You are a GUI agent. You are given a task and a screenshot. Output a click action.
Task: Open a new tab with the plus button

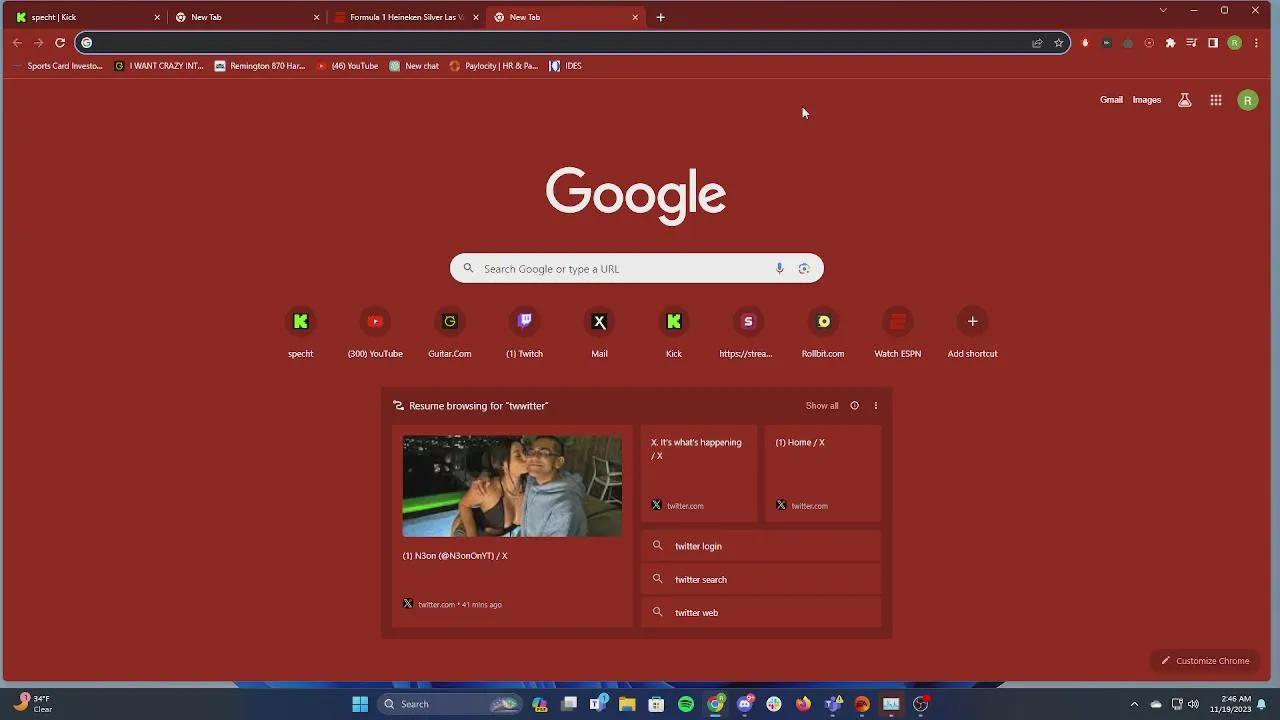click(x=660, y=17)
